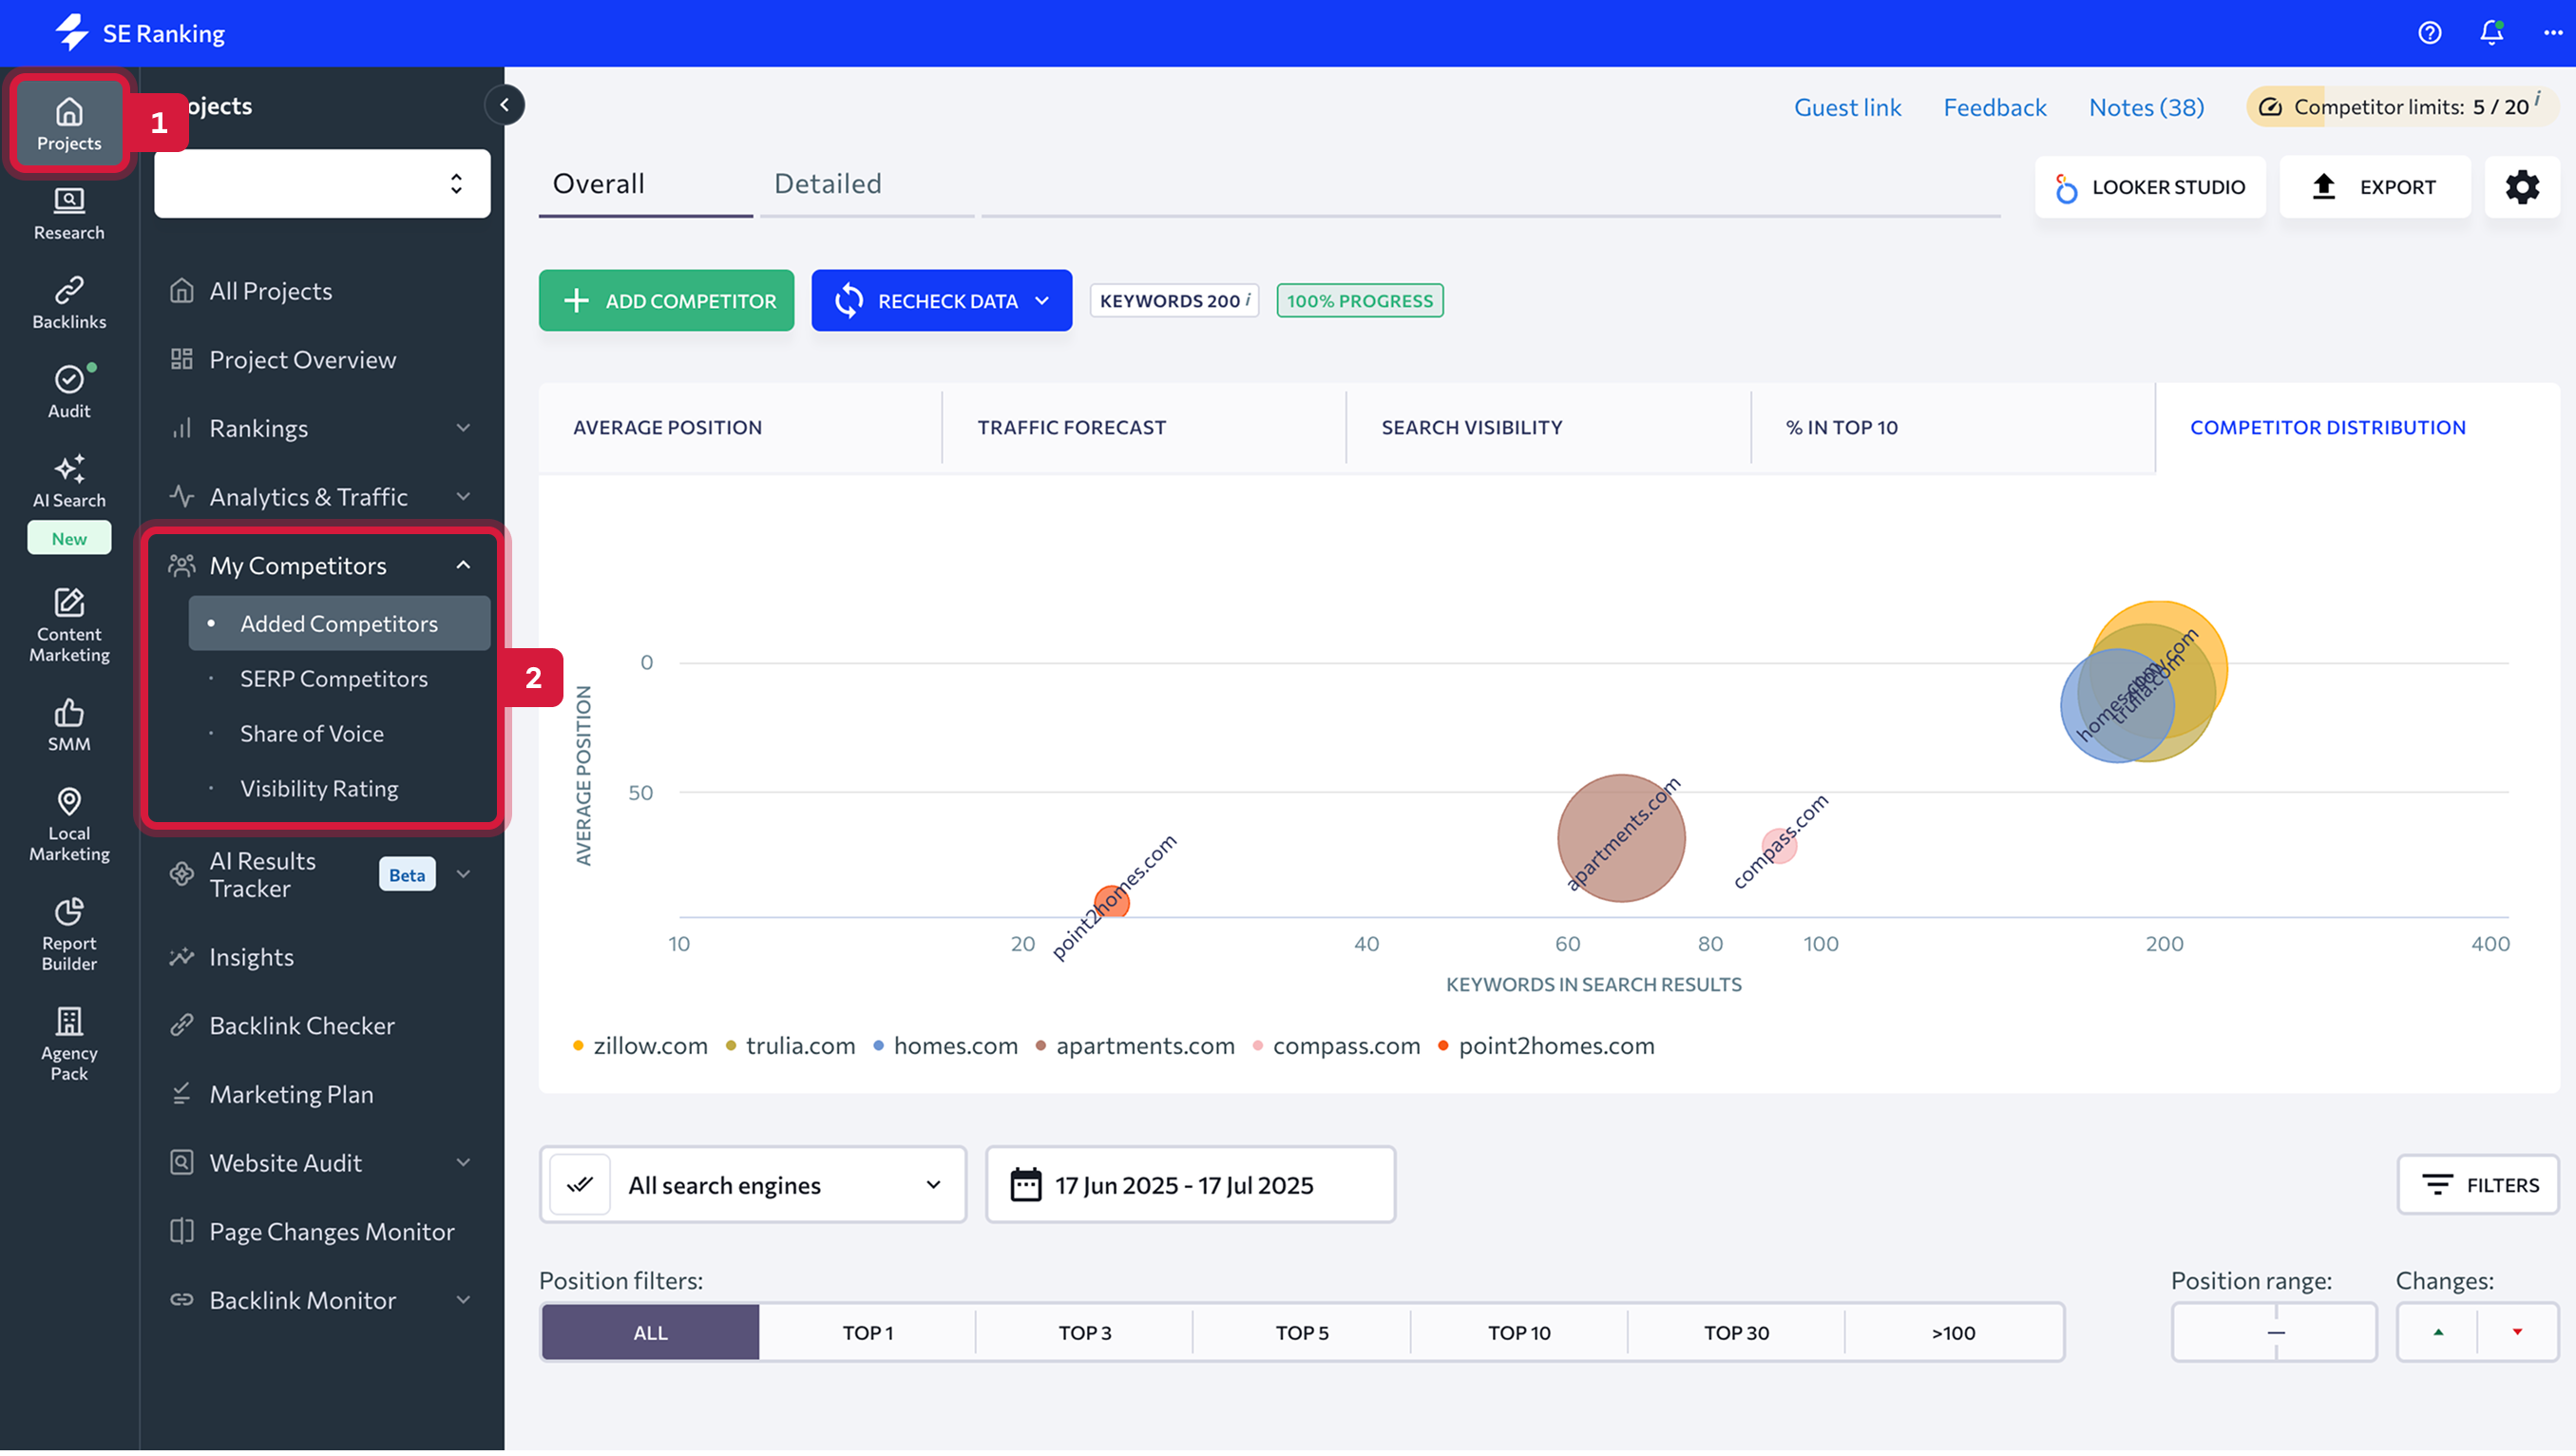2576x1456 pixels.
Task: Go to the Backlinks section
Action: pos(69,303)
